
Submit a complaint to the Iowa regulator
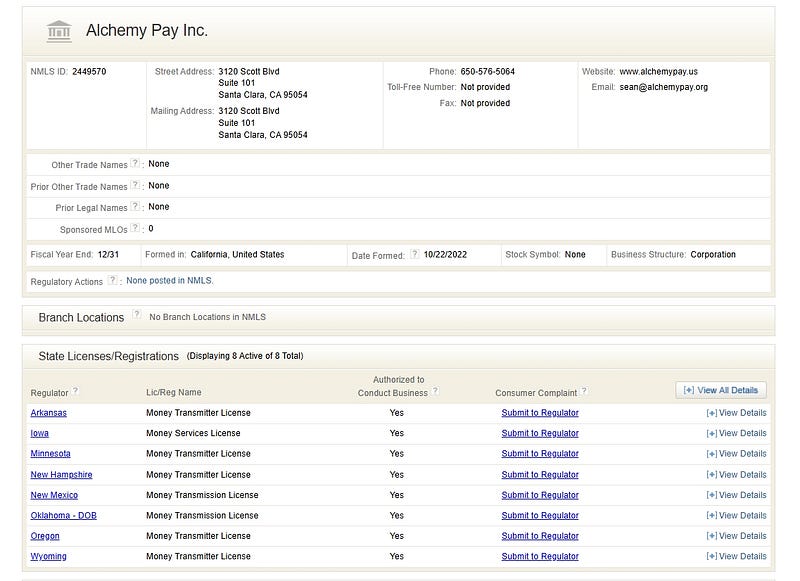[x=540, y=433]
